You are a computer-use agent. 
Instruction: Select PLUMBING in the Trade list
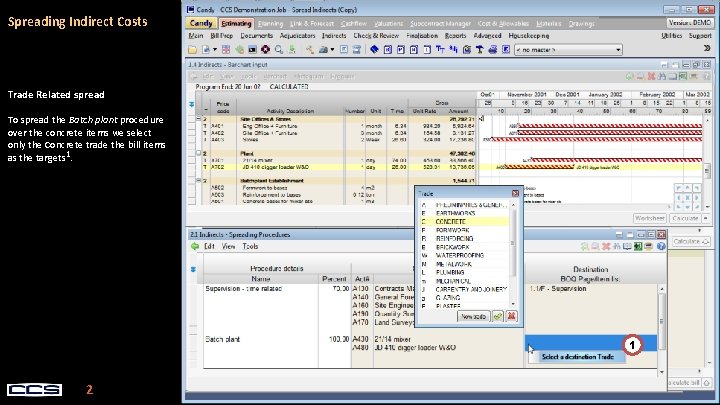[x=465, y=272]
